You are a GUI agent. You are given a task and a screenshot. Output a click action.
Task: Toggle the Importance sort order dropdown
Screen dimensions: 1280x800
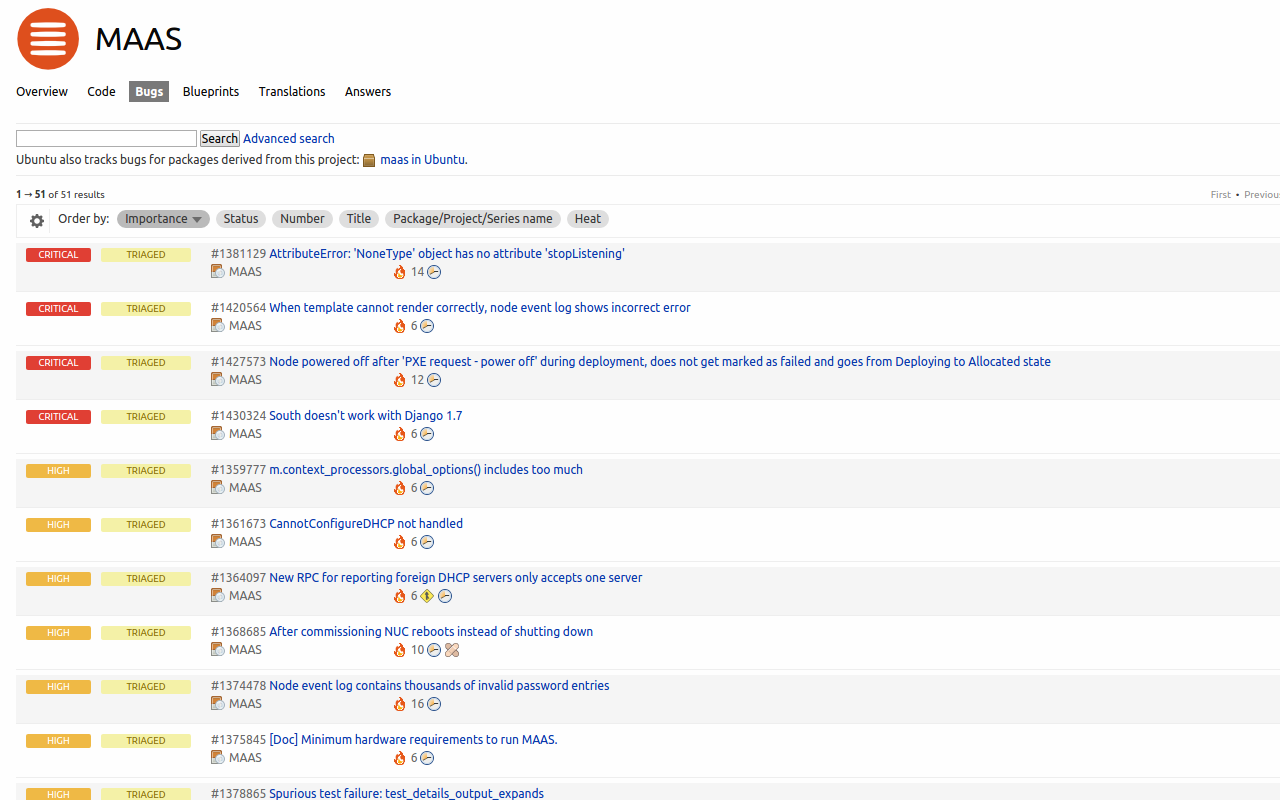click(163, 219)
